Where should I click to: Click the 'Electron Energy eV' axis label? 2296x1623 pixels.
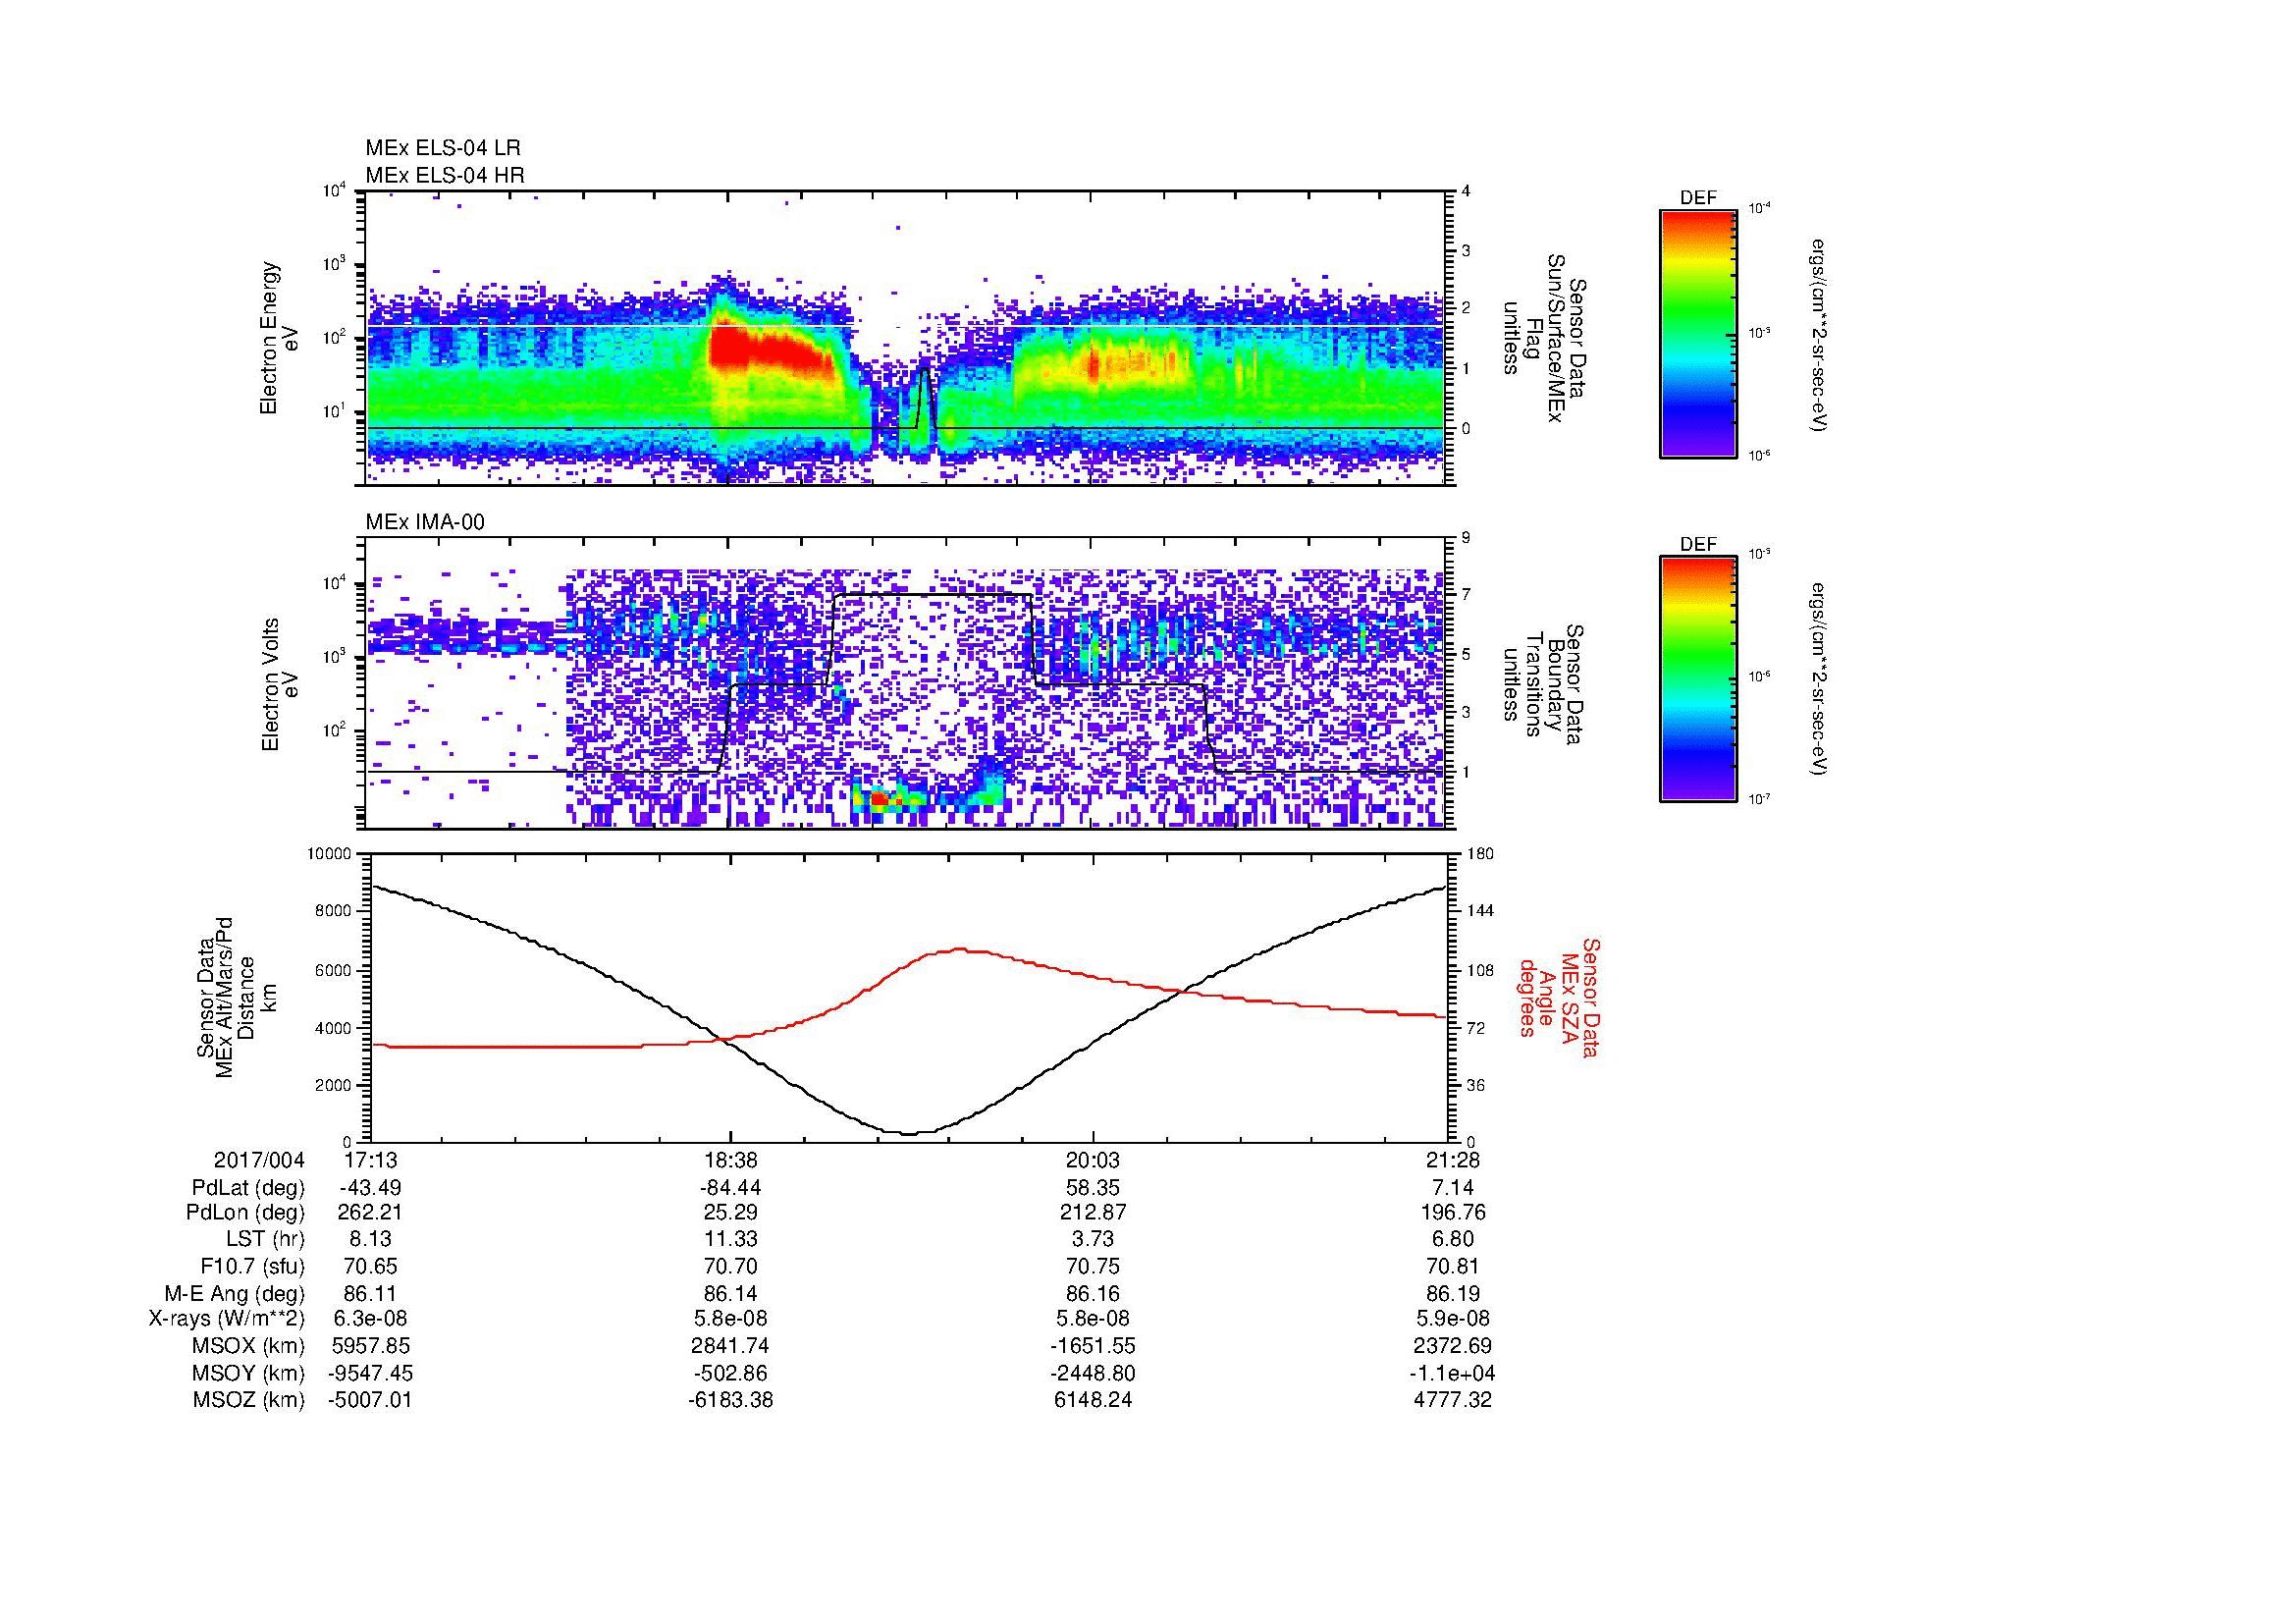(280, 338)
